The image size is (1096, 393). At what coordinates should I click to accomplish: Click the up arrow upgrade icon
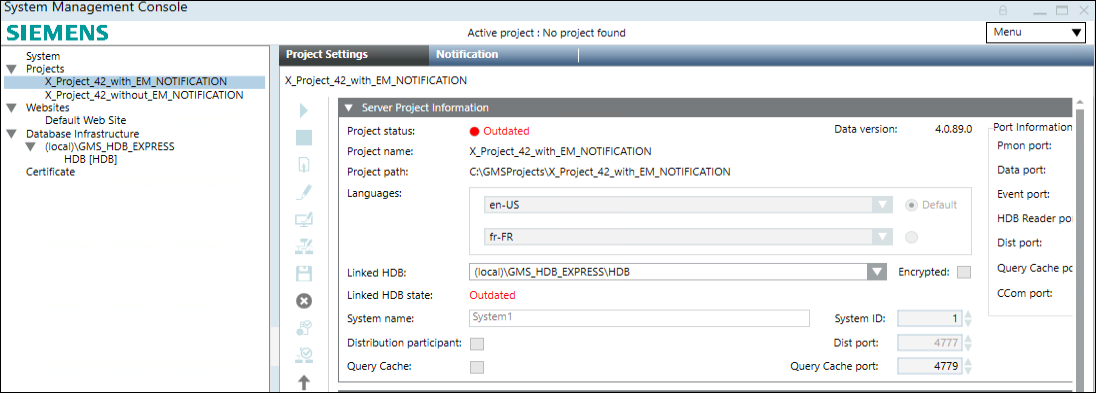coord(304,383)
